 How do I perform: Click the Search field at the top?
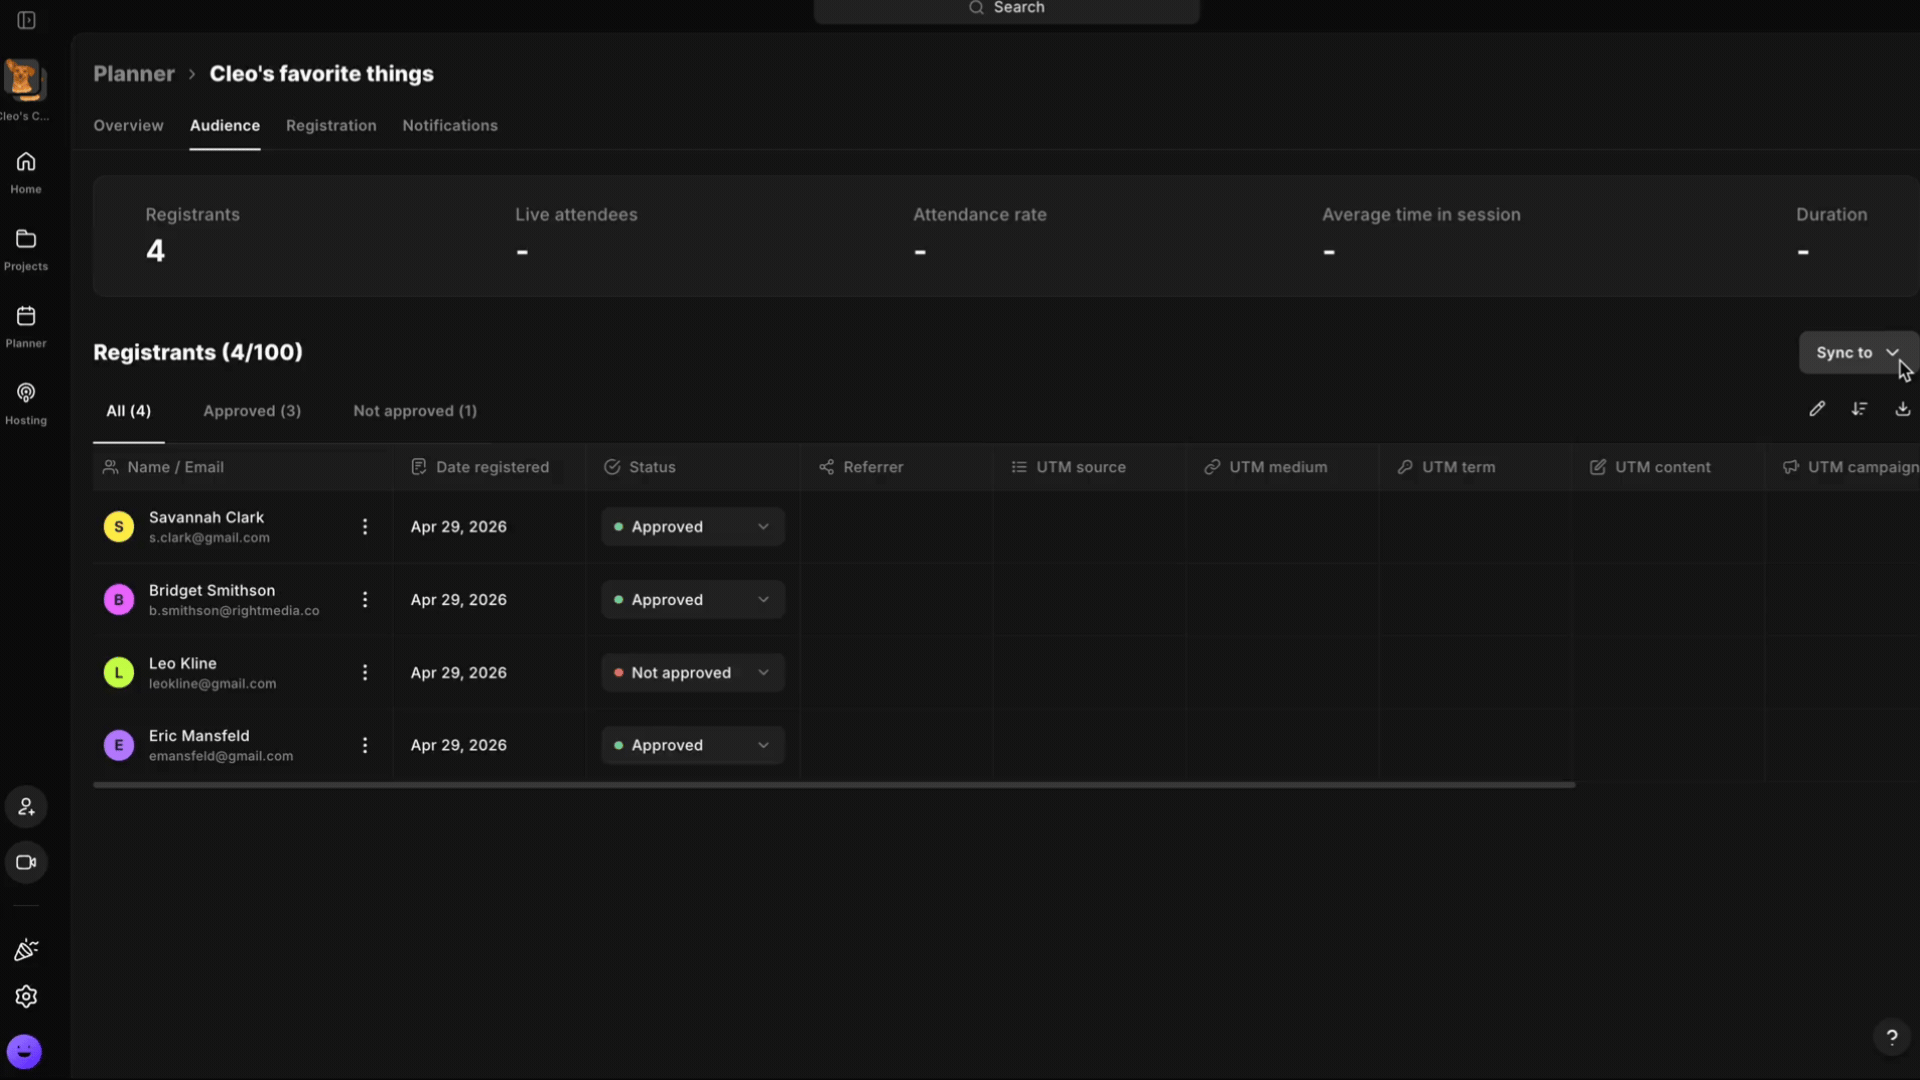click(x=1006, y=9)
